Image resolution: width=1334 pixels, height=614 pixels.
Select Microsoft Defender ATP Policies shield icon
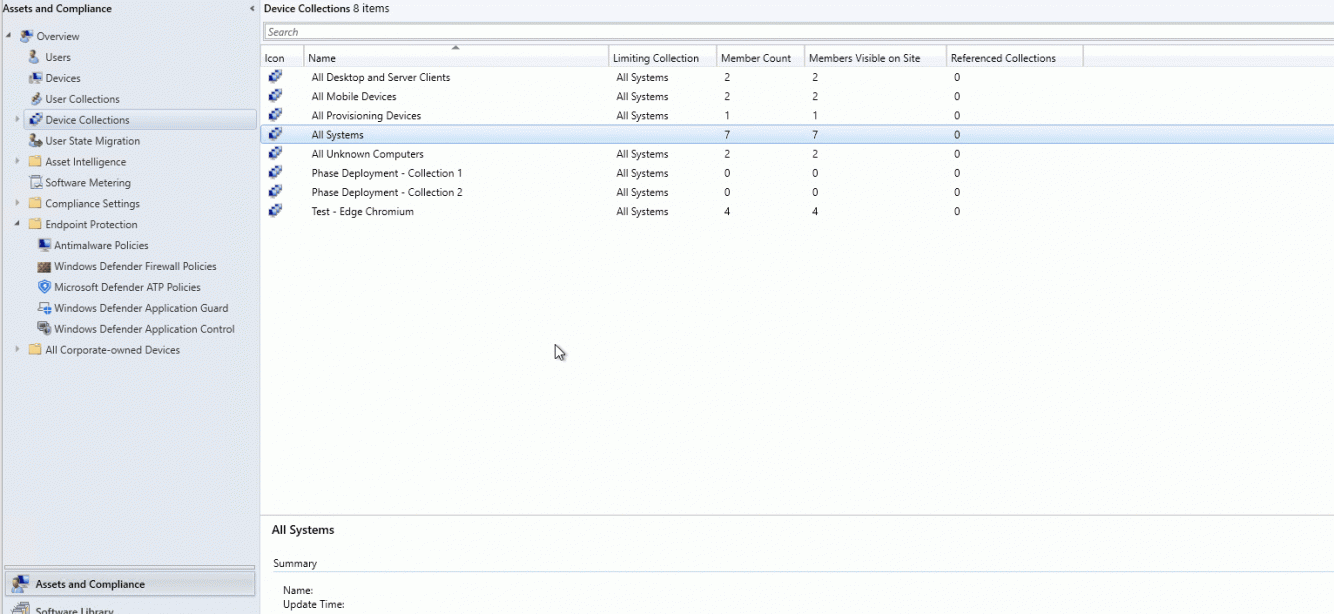click(43, 287)
